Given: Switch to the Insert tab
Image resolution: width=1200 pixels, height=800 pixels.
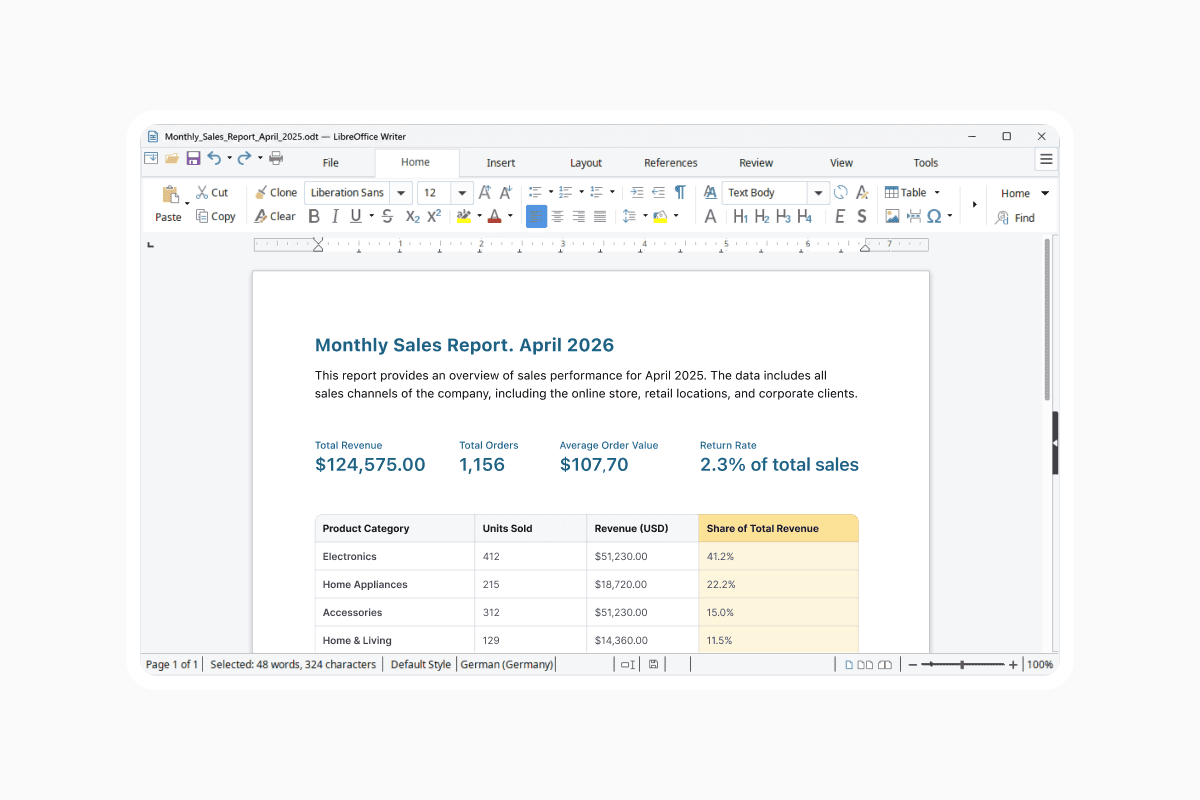Looking at the screenshot, I should (x=501, y=163).
